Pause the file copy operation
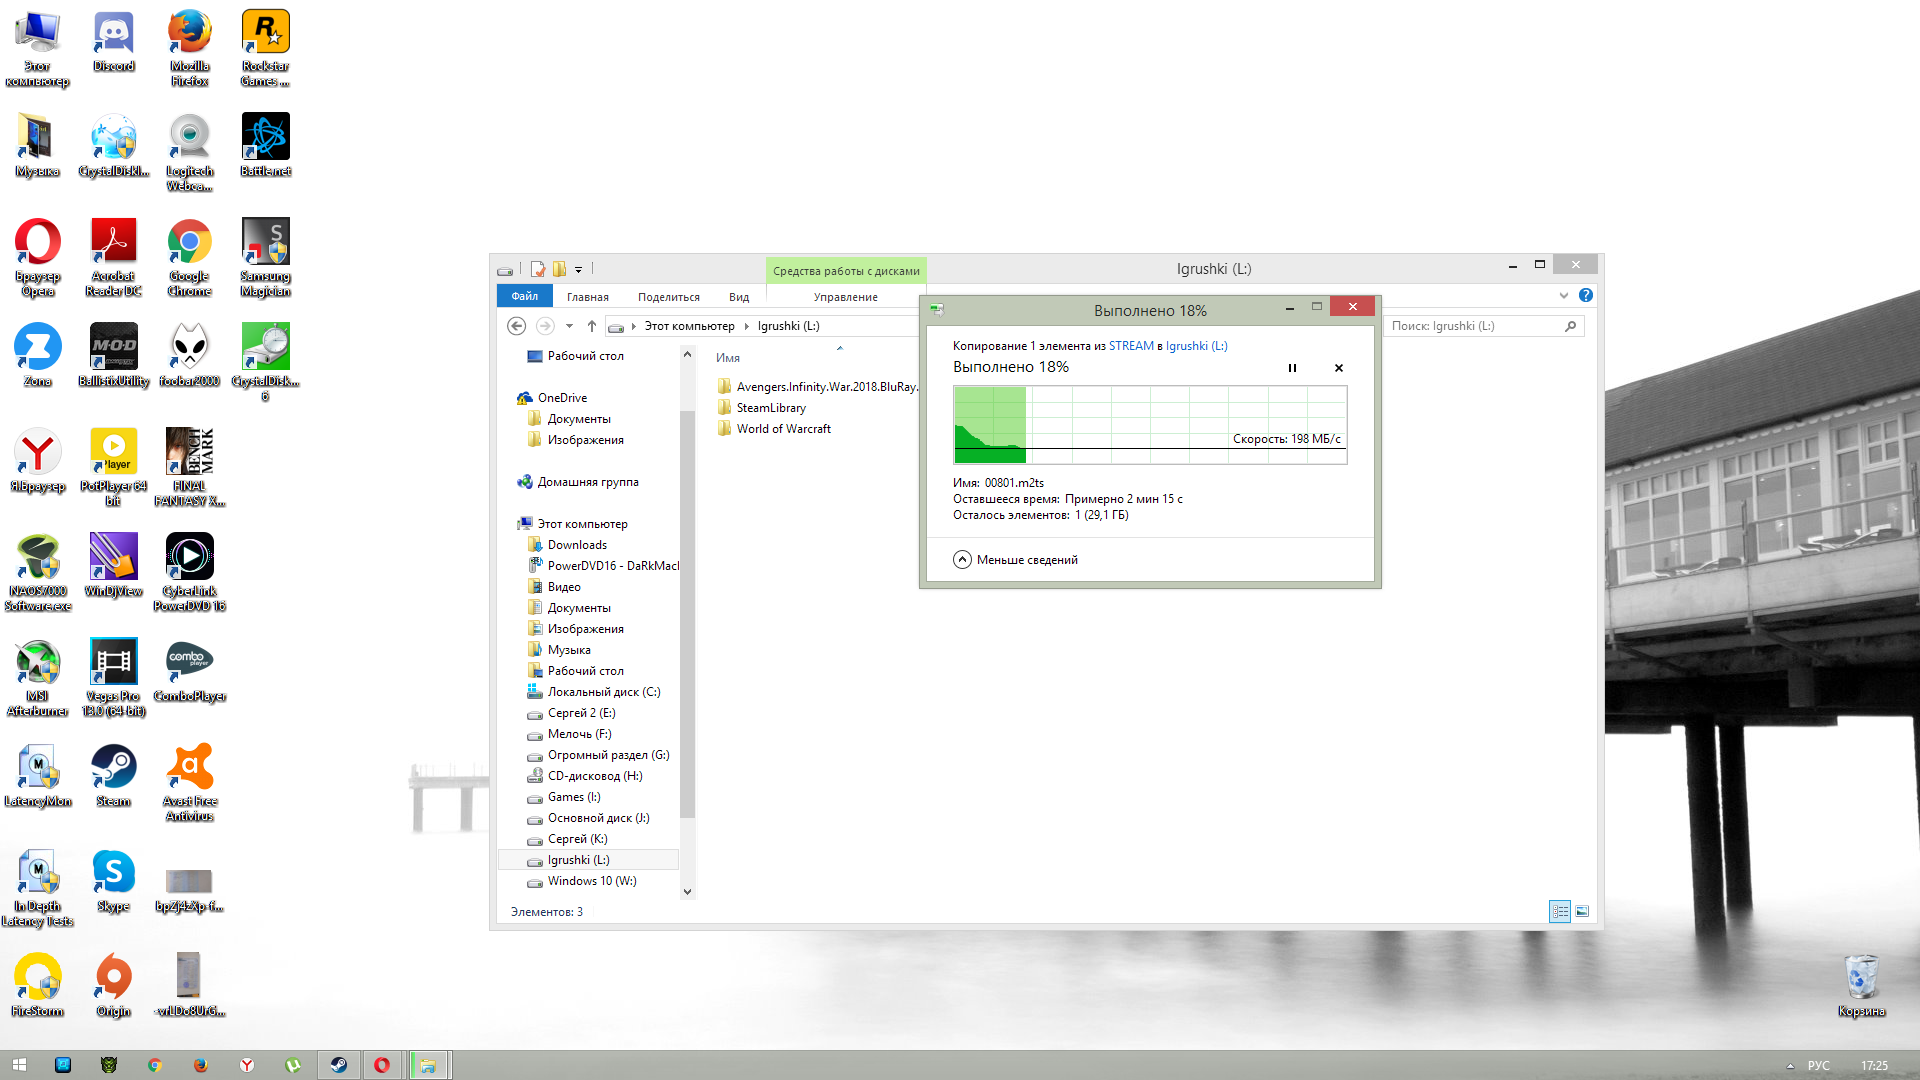The image size is (1920, 1080). click(x=1292, y=368)
